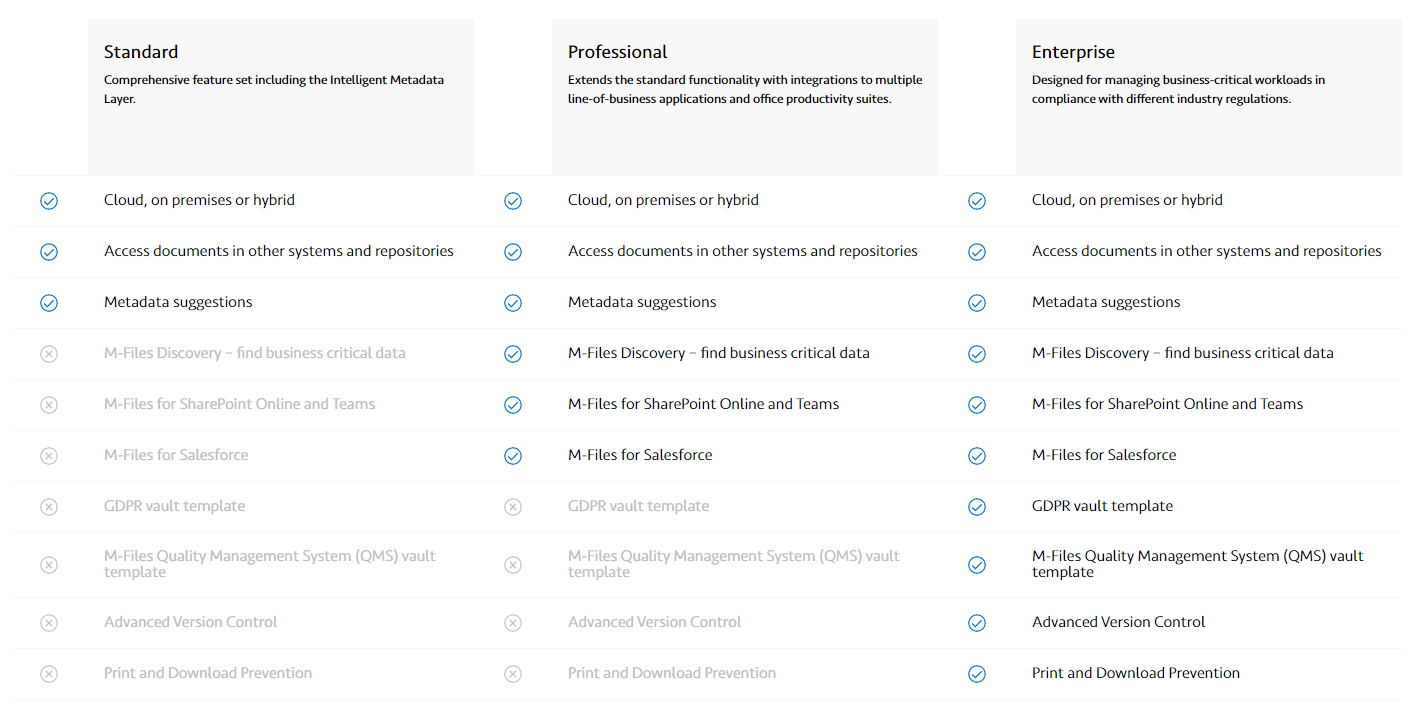Select Enterprise's checkmark beside QMS vault template

977,565
